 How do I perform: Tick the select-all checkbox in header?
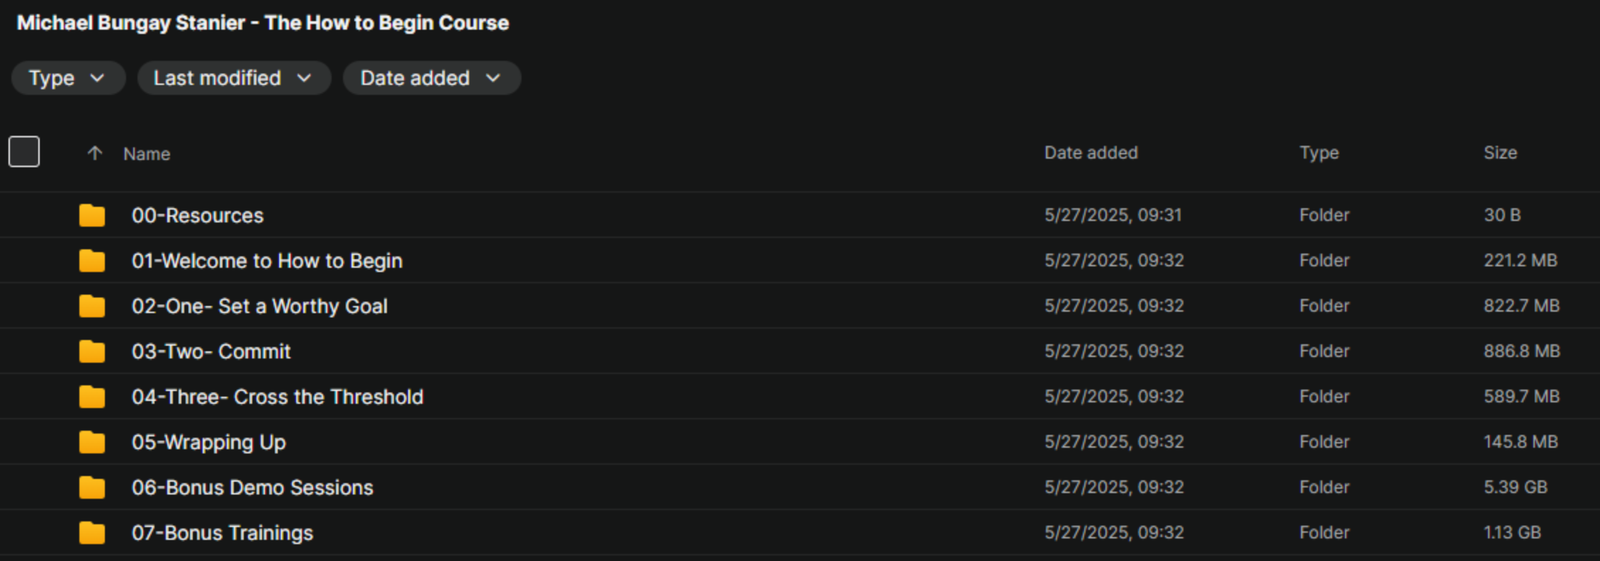(24, 152)
